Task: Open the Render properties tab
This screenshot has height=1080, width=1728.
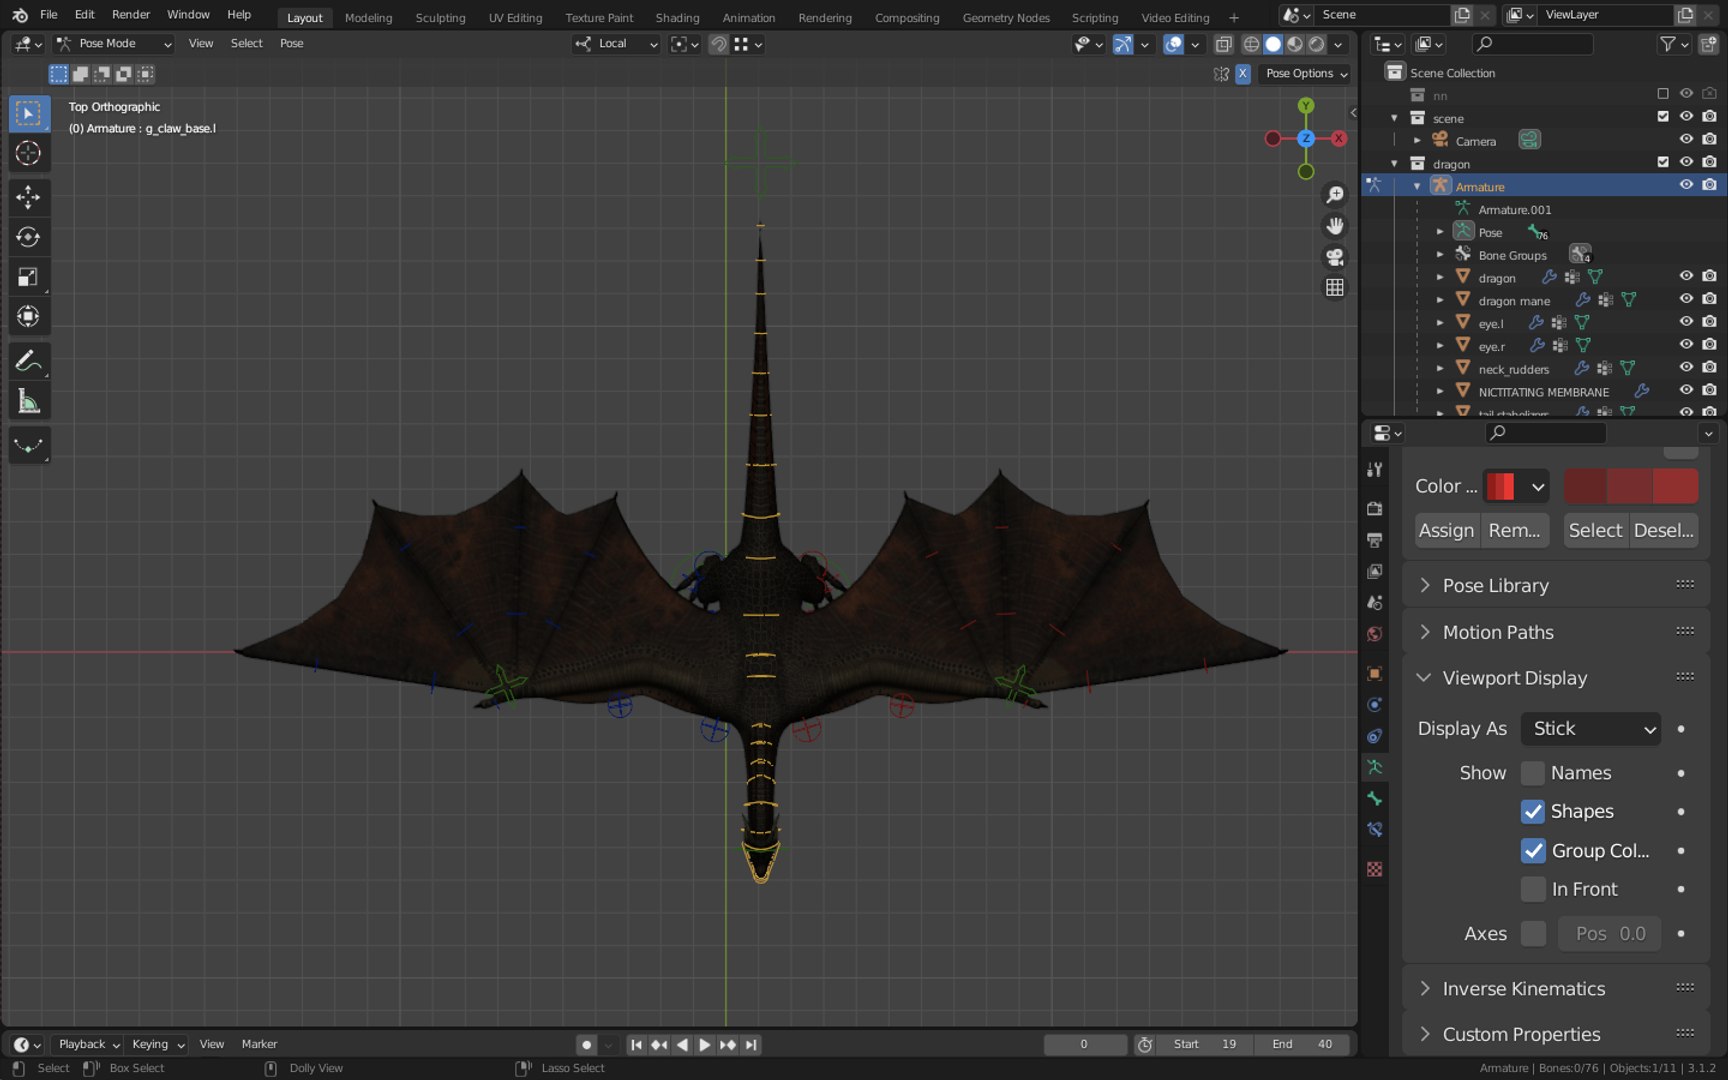Action: coord(1375,508)
